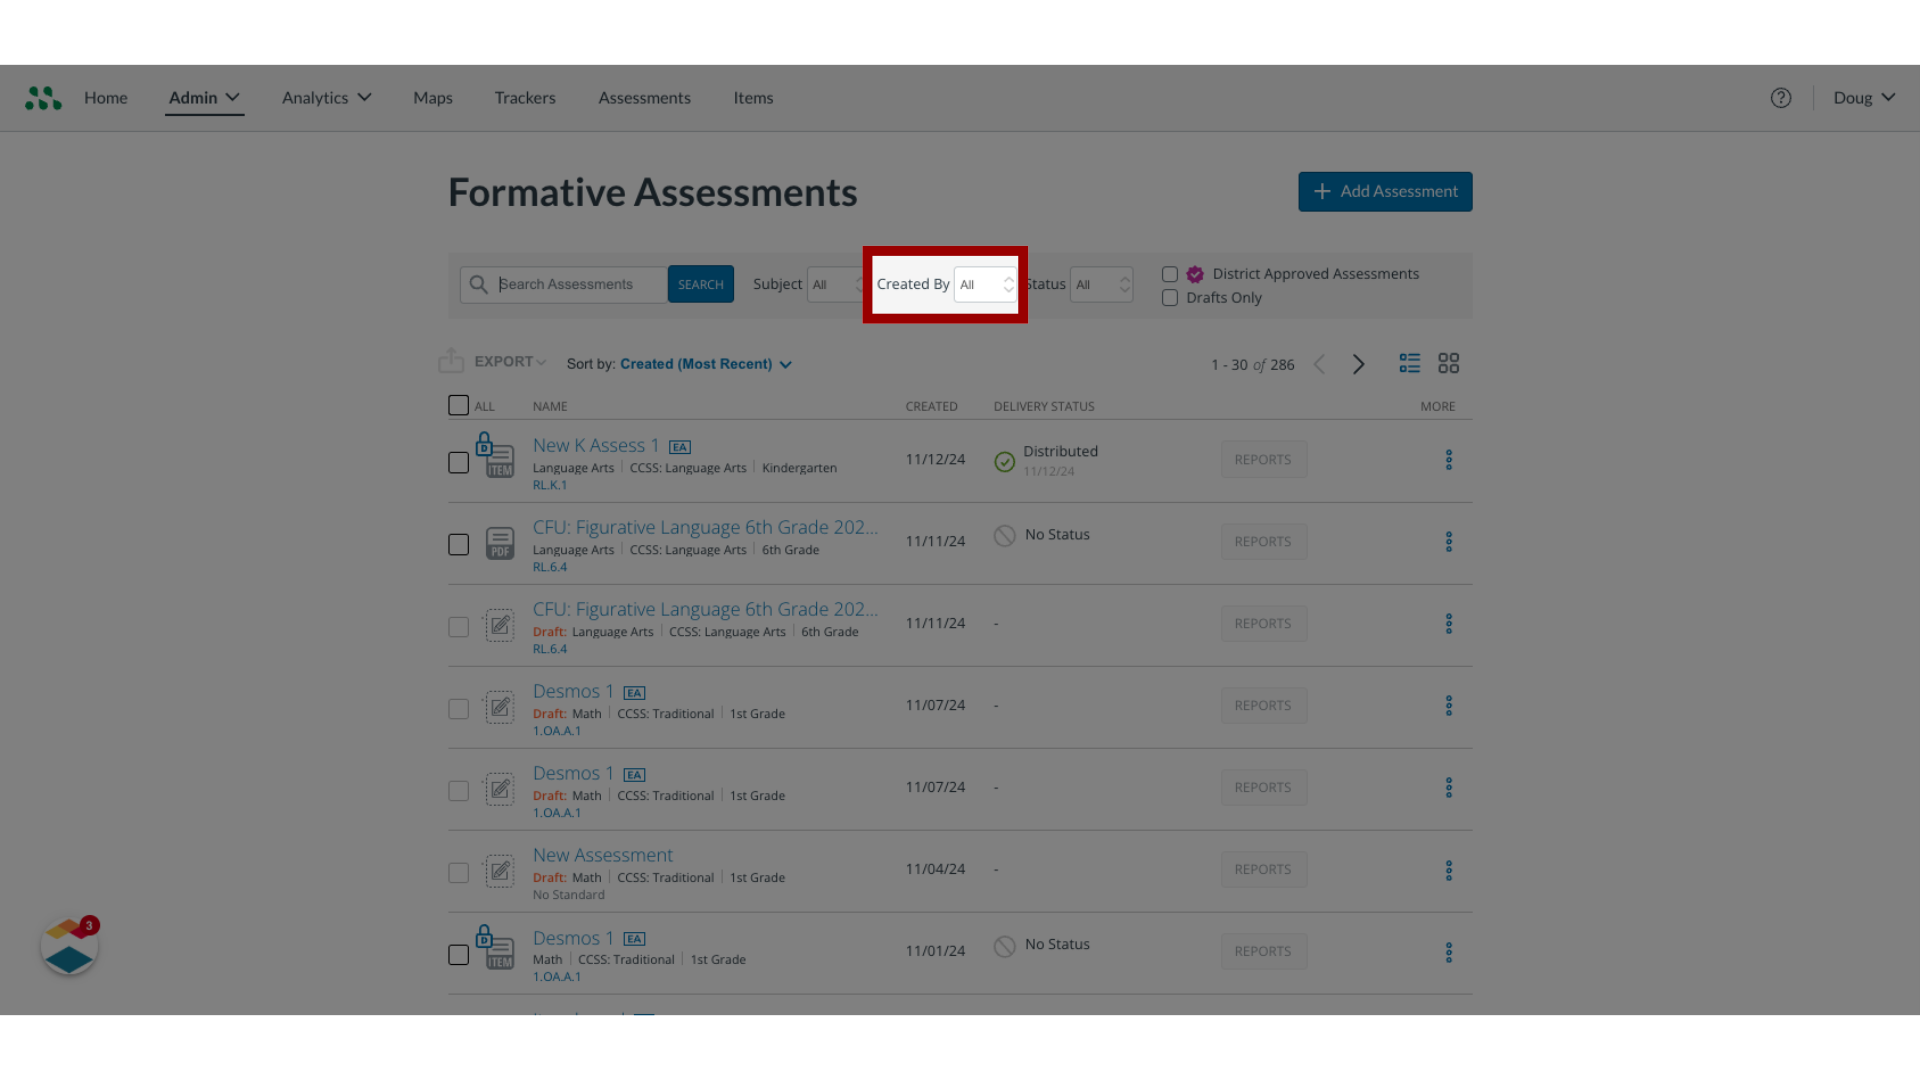The image size is (1920, 1080).
Task: Click the list view icon
Action: (x=1410, y=363)
